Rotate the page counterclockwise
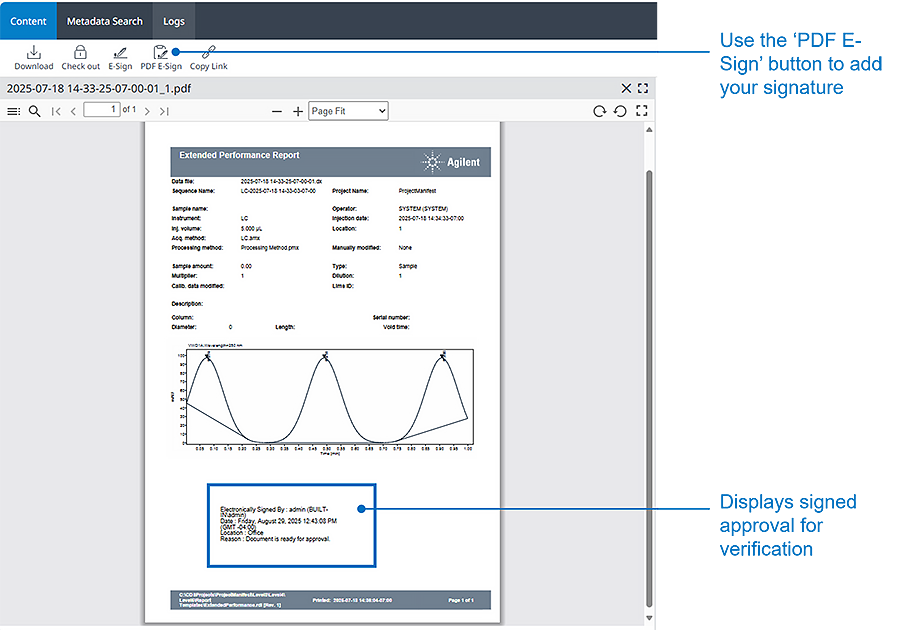Screen dimensions: 910x630 (620, 111)
